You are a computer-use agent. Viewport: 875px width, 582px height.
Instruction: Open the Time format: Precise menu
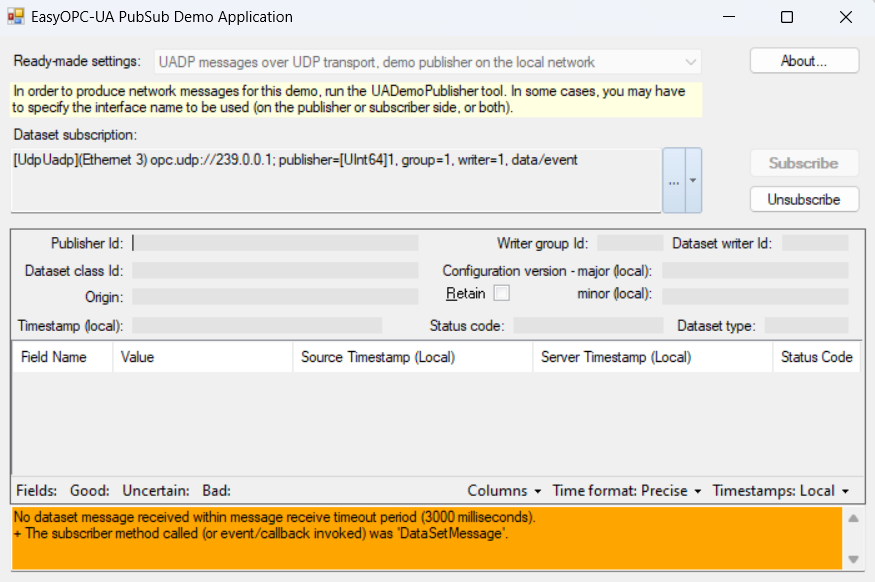(627, 490)
